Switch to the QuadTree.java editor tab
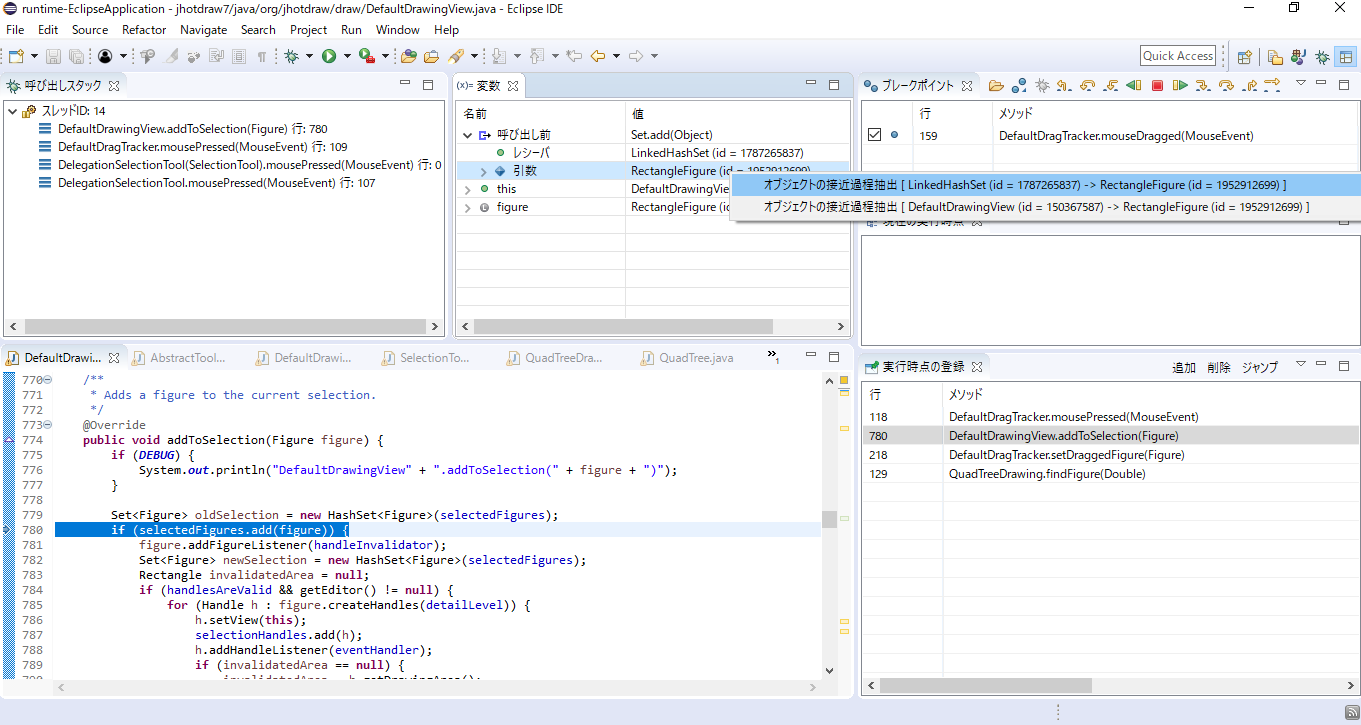 [686, 358]
